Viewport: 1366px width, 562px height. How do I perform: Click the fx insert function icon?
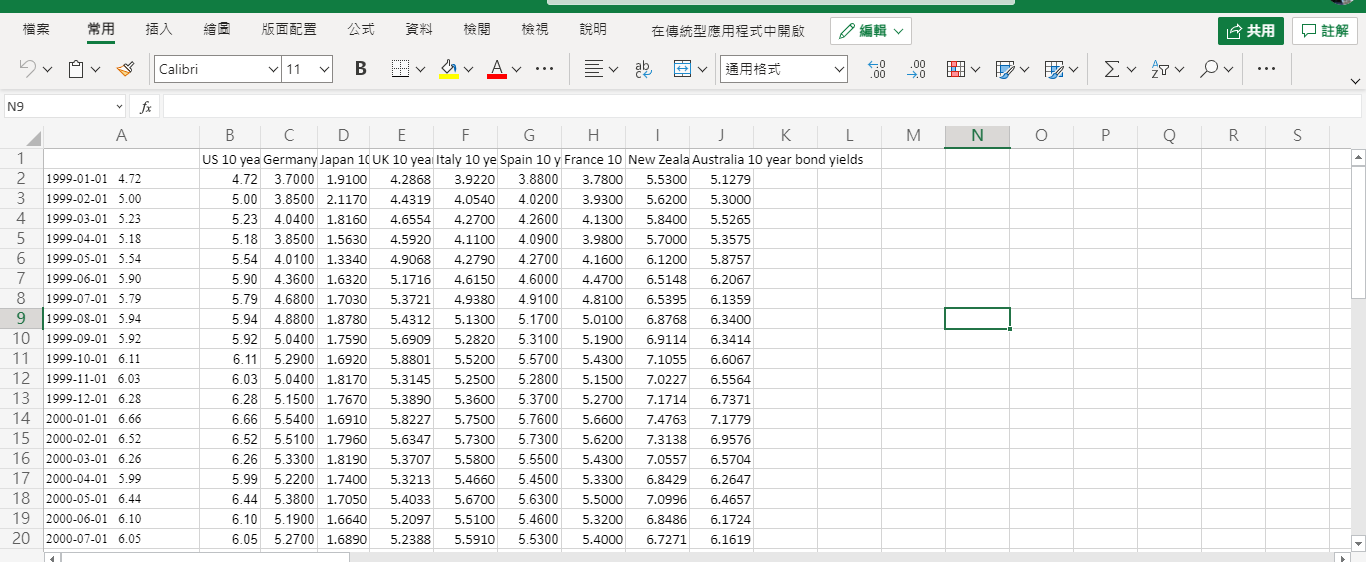point(146,106)
